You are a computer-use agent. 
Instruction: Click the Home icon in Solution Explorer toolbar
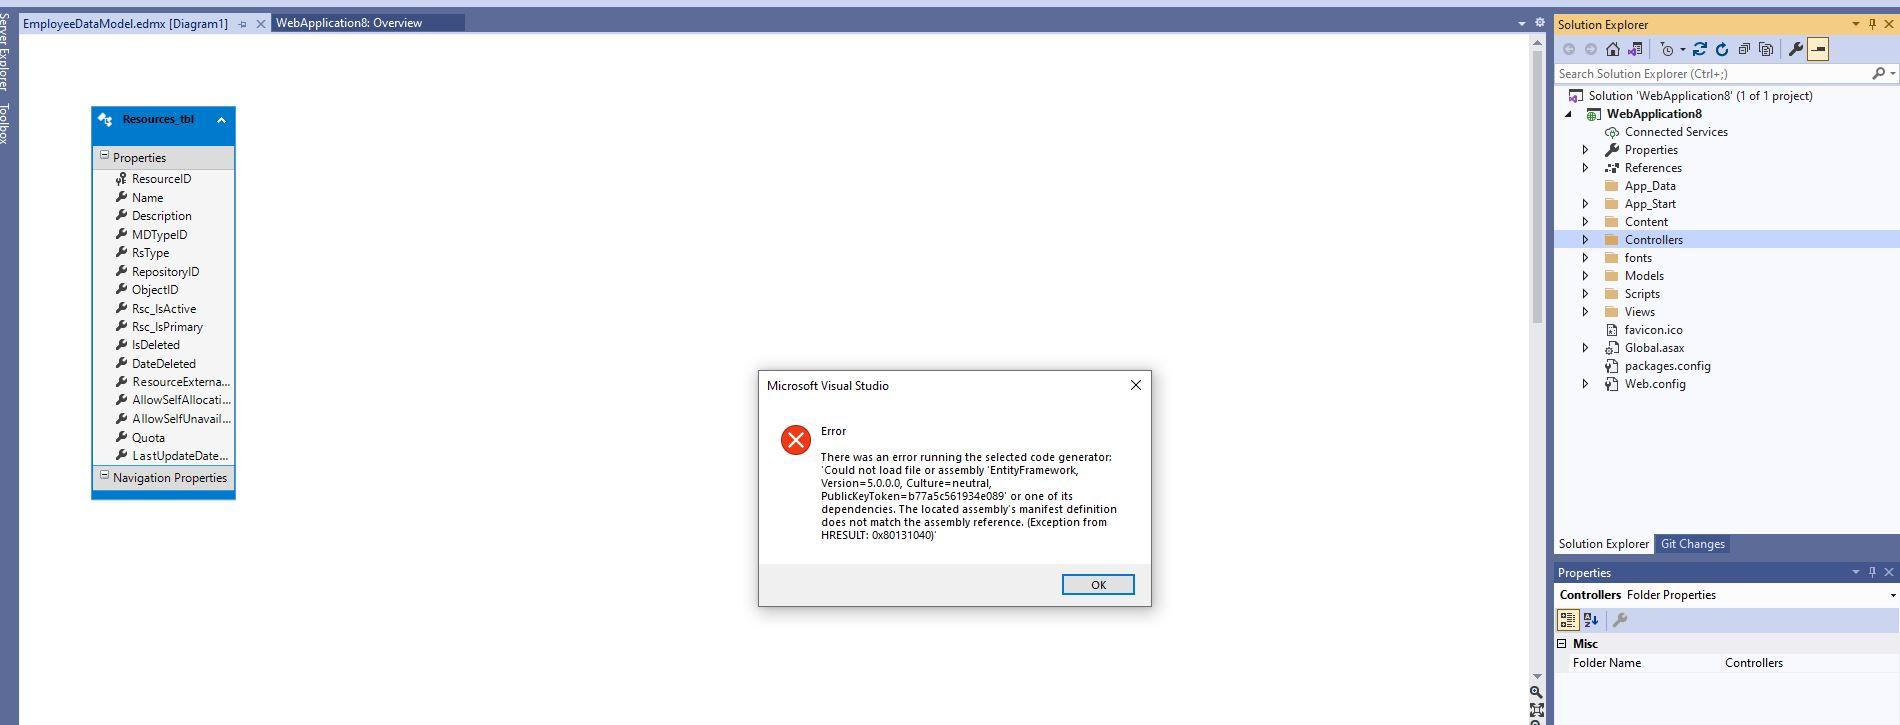pyautogui.click(x=1613, y=49)
